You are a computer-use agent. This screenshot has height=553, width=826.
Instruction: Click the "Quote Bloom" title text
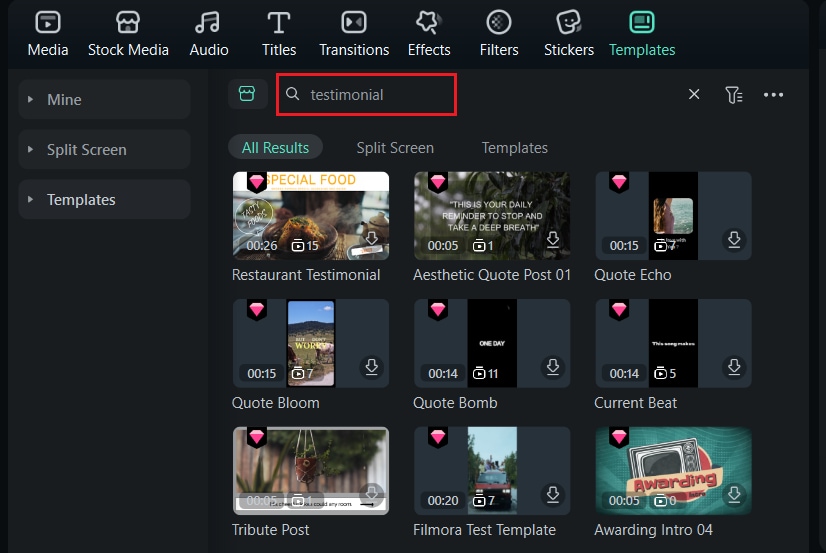tap(276, 403)
